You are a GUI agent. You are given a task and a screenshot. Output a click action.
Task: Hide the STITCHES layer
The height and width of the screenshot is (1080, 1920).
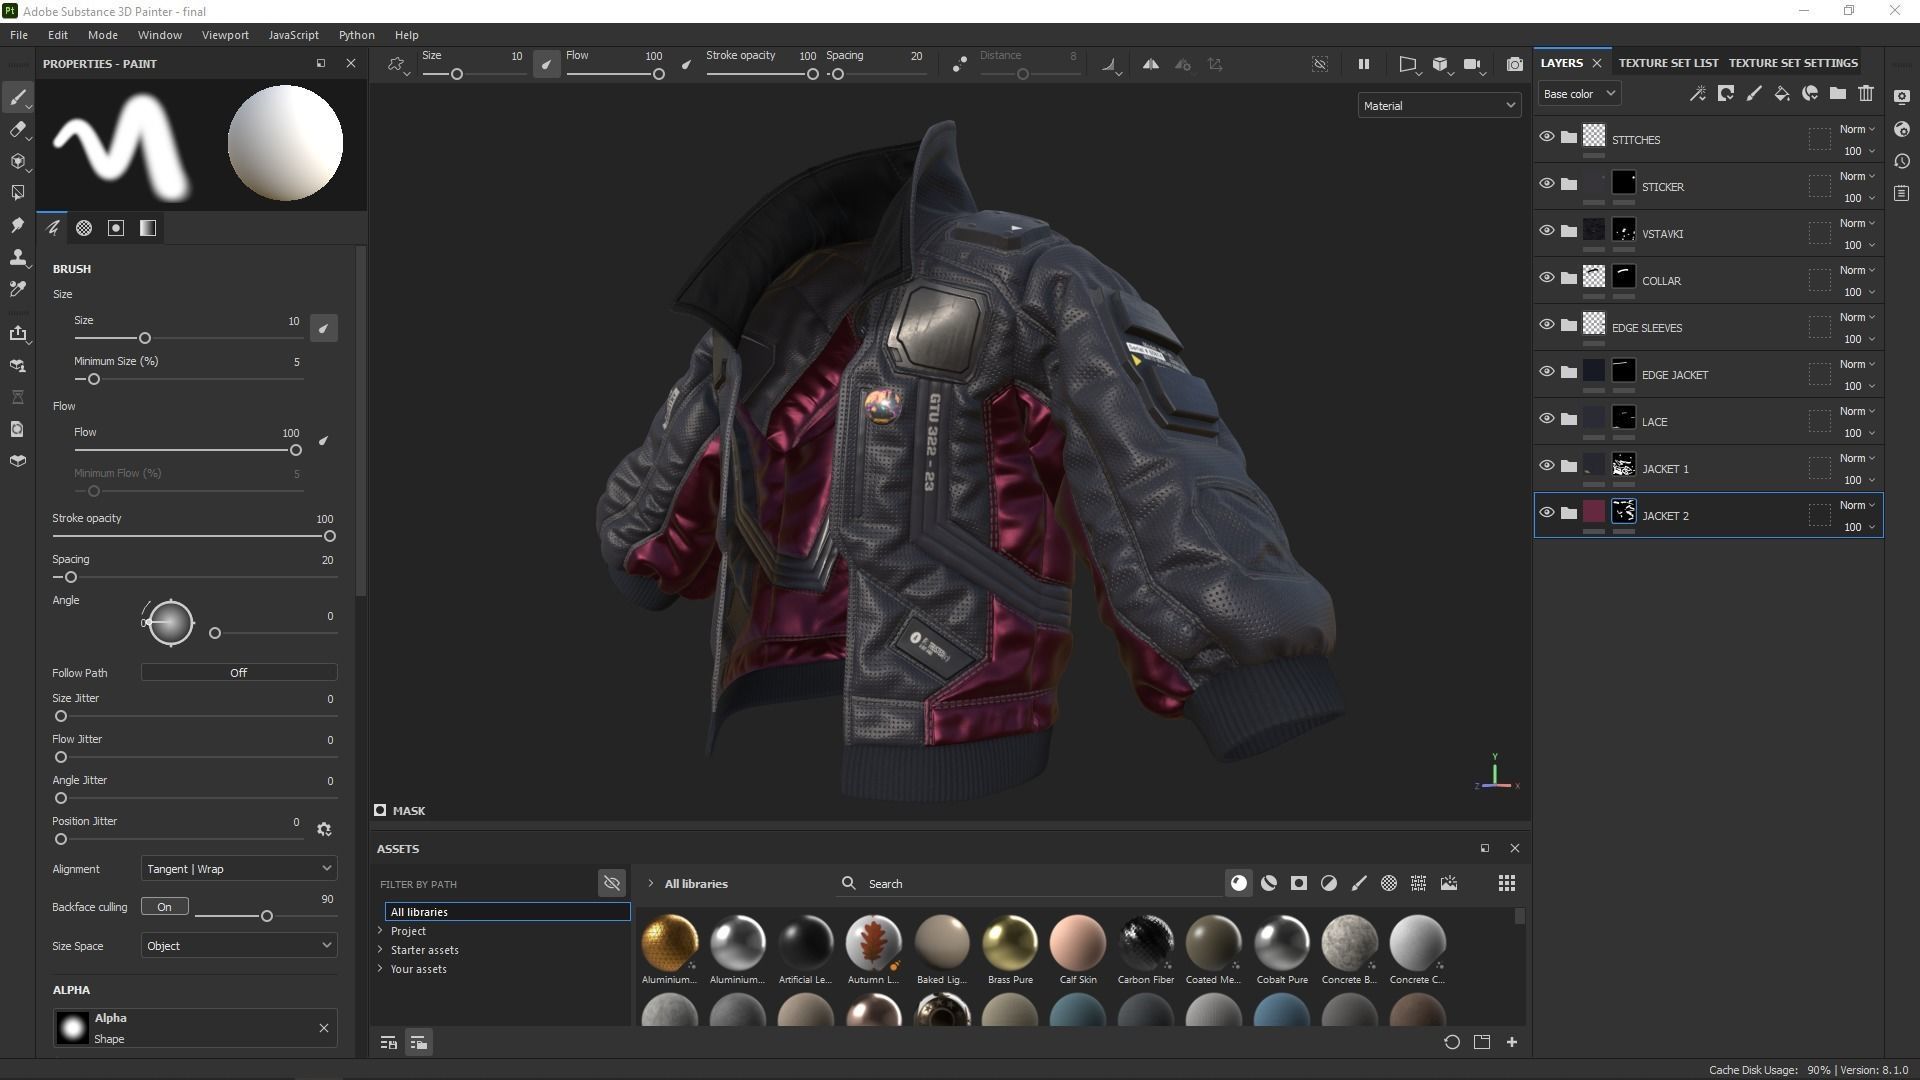pyautogui.click(x=1547, y=137)
